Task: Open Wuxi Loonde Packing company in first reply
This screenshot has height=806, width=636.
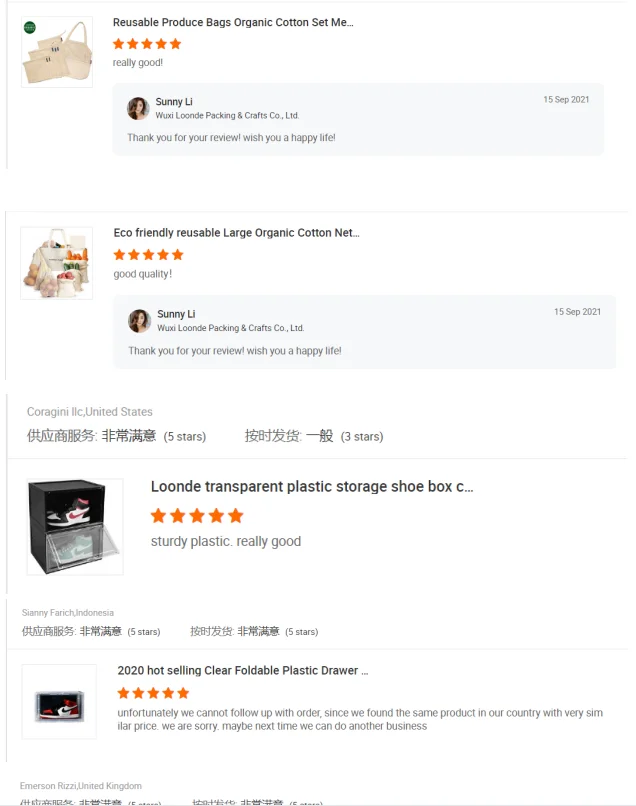Action: [227, 116]
